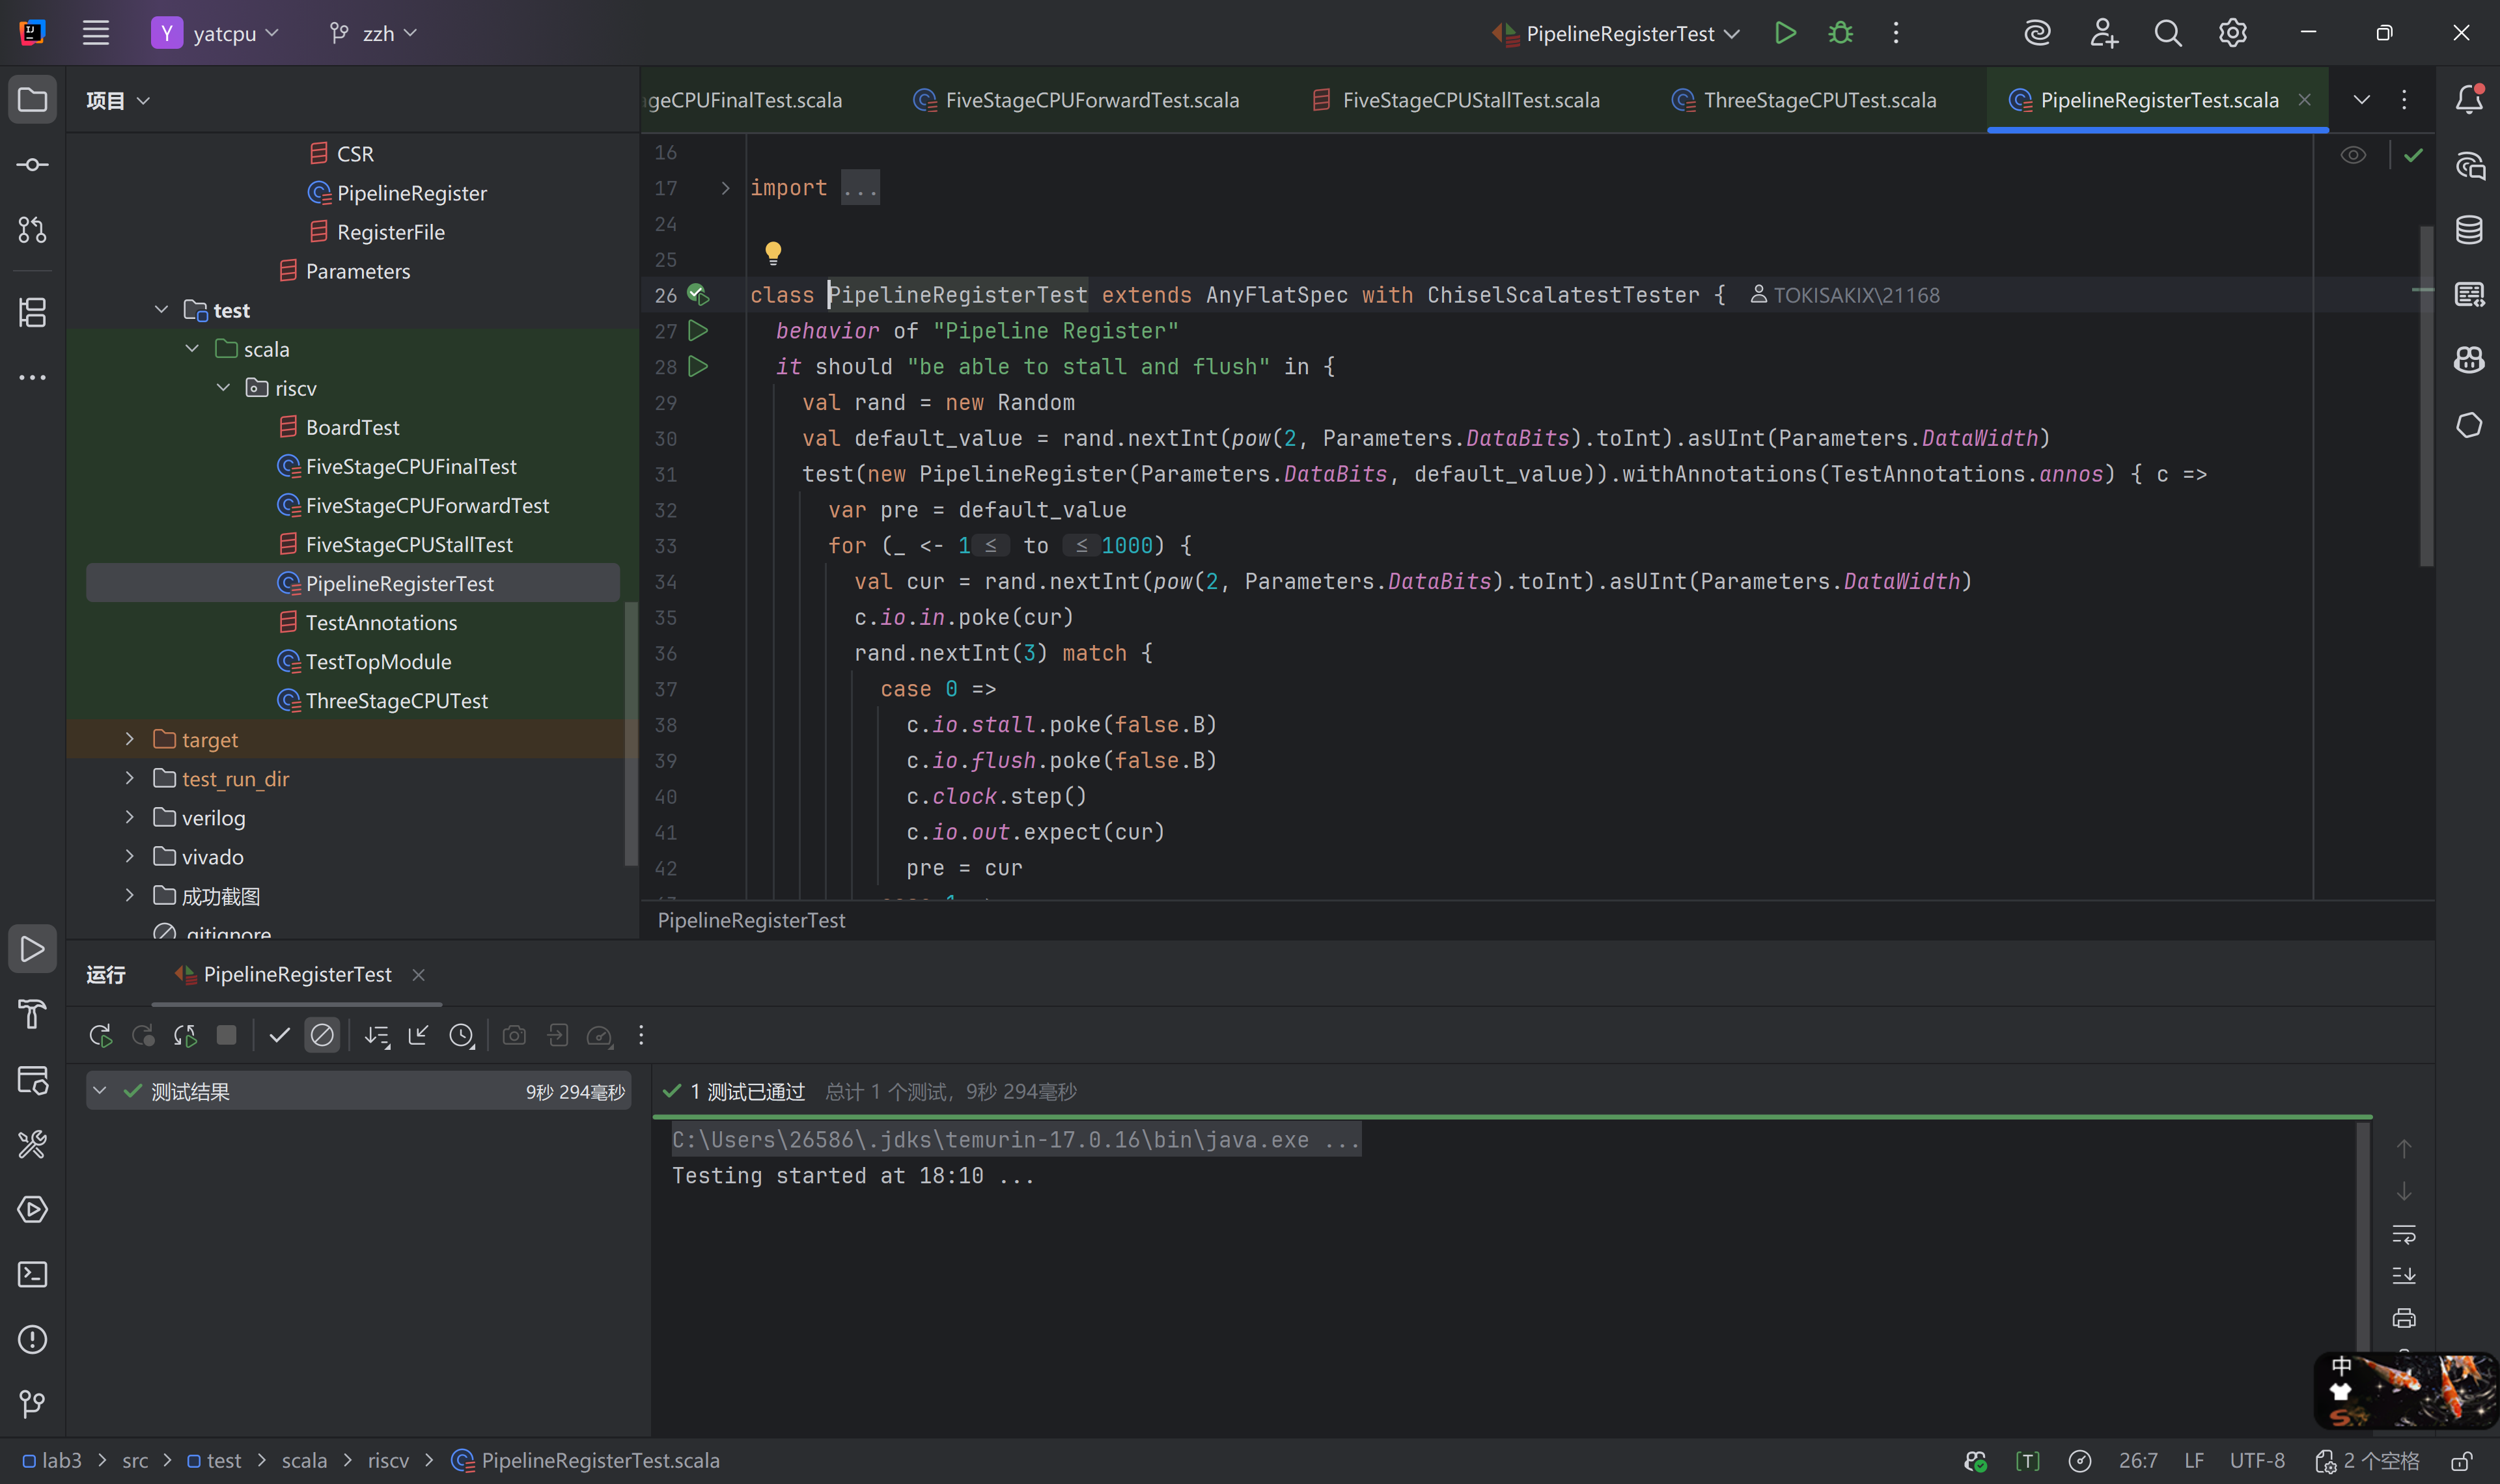Viewport: 2500px width, 1484px height.
Task: Open the Commit tool window
Action: [32, 165]
